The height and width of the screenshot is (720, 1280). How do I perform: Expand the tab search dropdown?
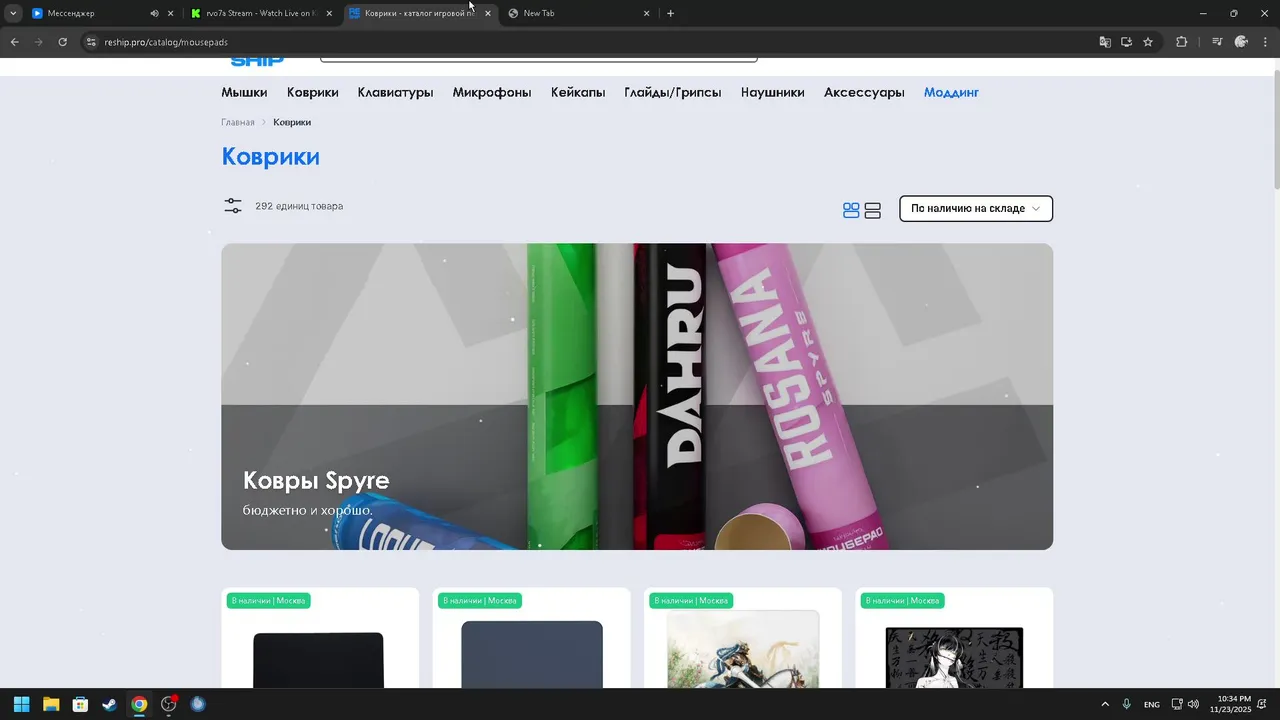point(13,13)
